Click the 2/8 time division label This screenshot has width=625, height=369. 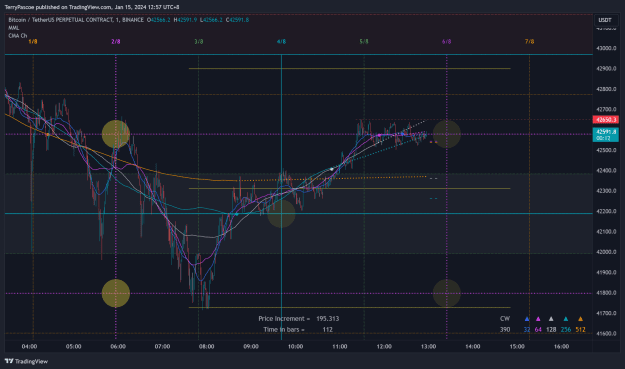coord(116,41)
